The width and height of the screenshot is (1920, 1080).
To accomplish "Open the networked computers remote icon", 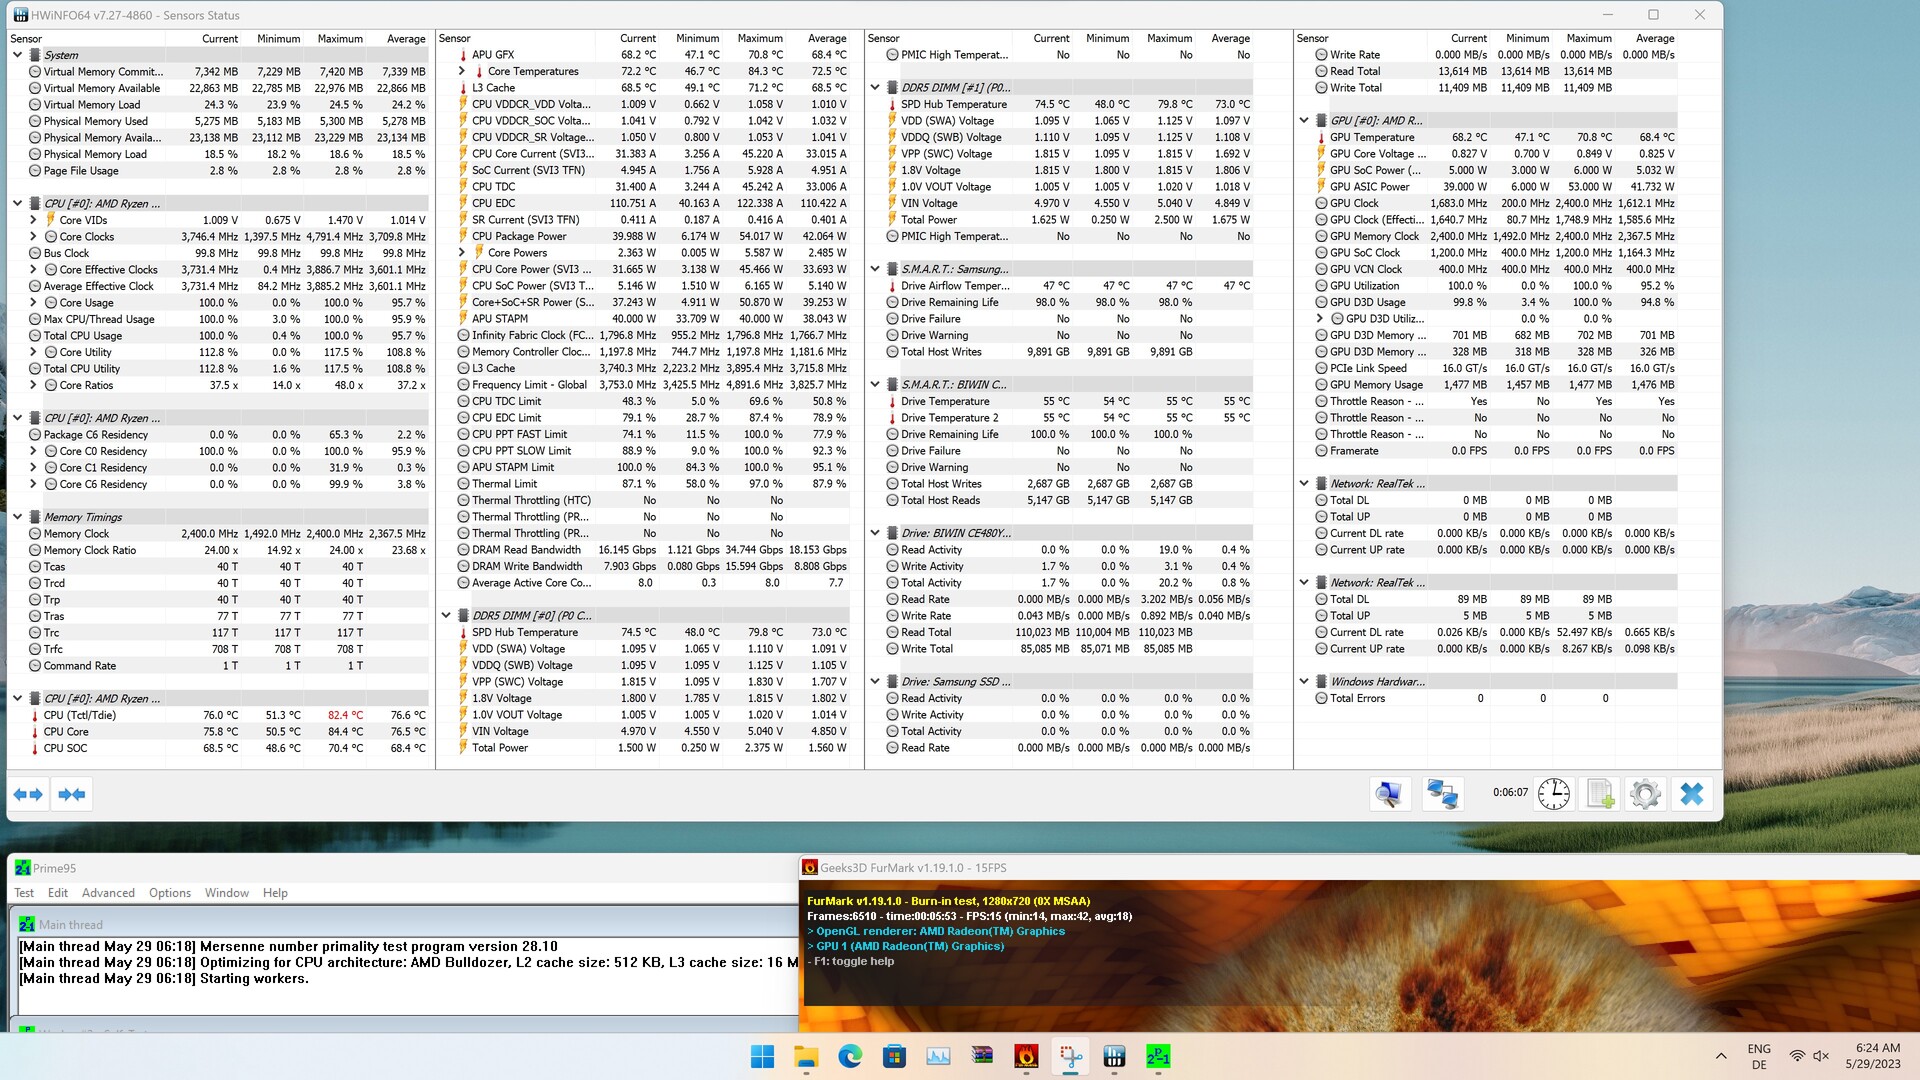I will (x=1441, y=794).
